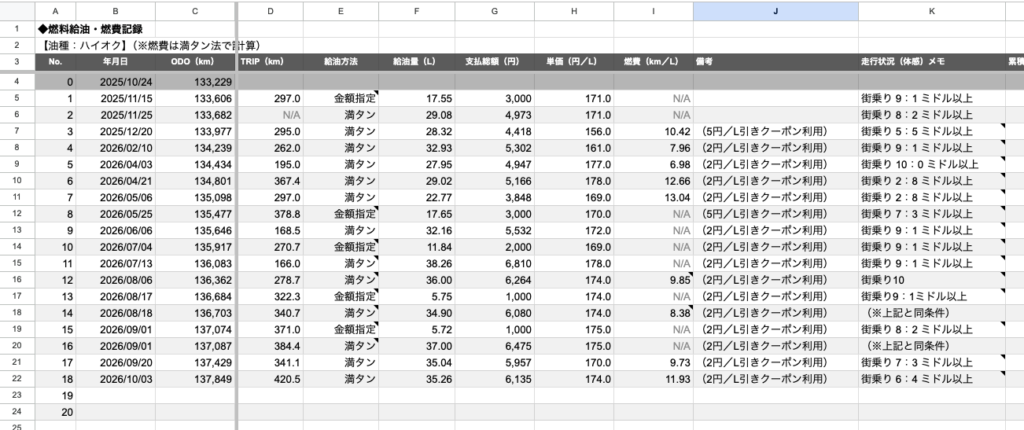
Task: Click date cell 2026/08/17
Action: [x=115, y=296]
